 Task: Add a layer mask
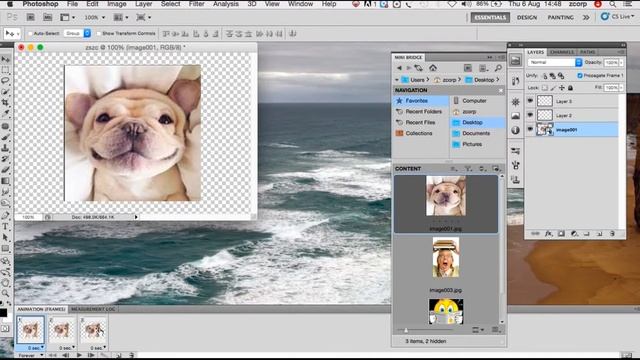coord(561,233)
